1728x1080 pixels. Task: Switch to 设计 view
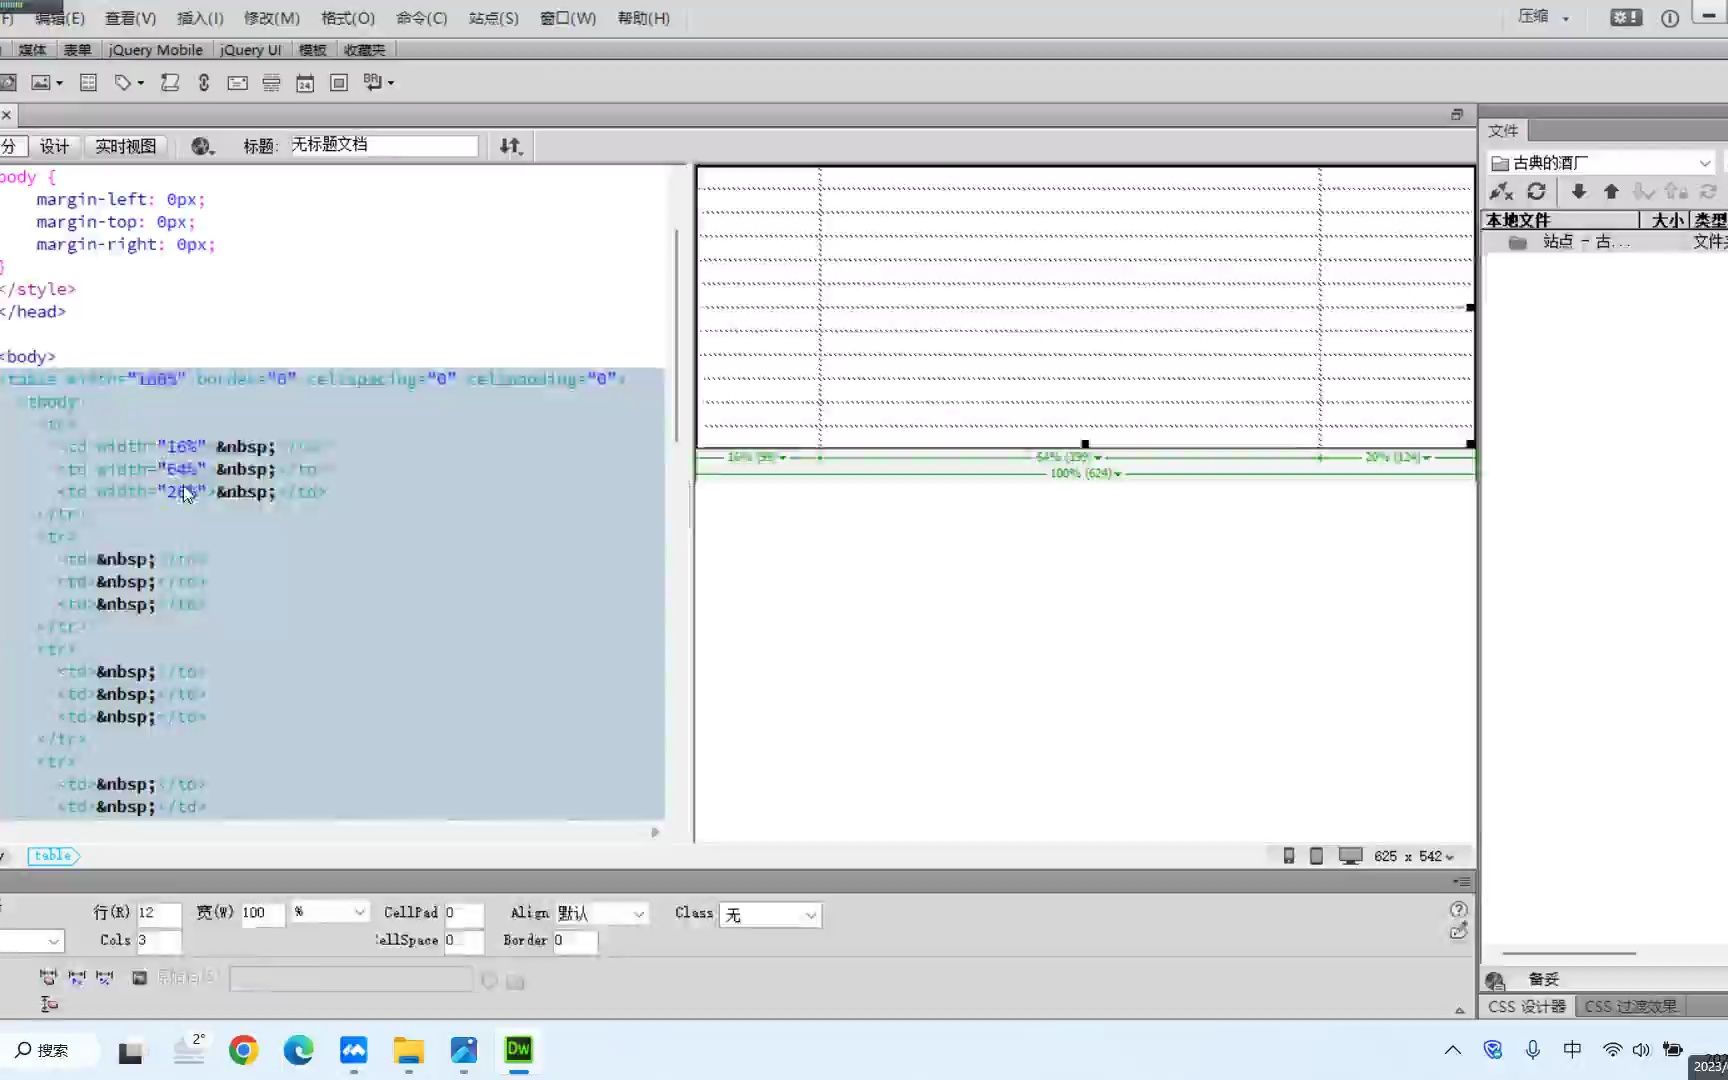point(54,147)
